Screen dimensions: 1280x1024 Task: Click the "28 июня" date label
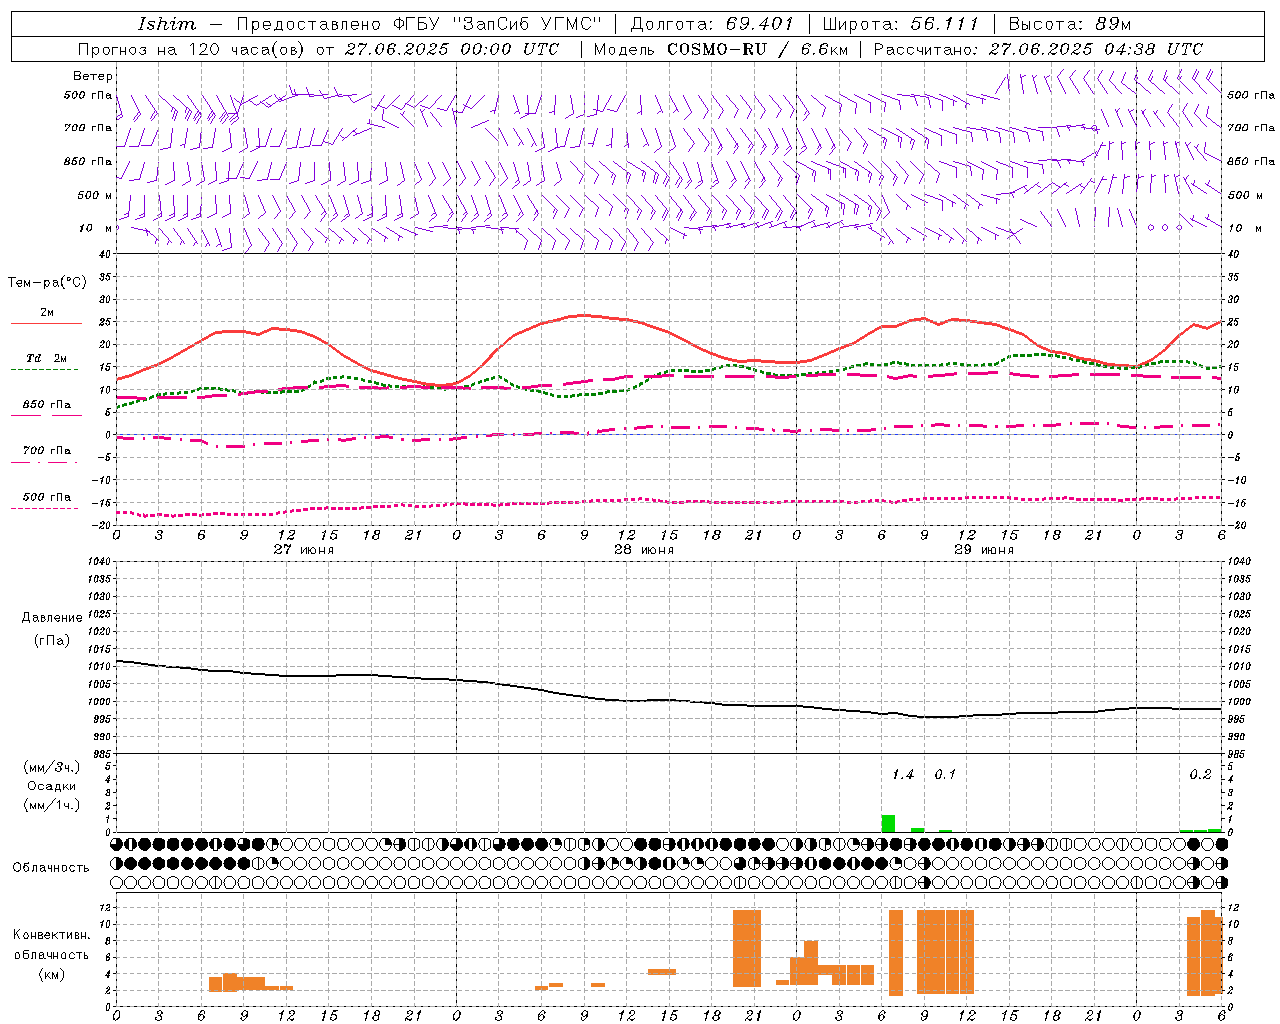click(644, 550)
